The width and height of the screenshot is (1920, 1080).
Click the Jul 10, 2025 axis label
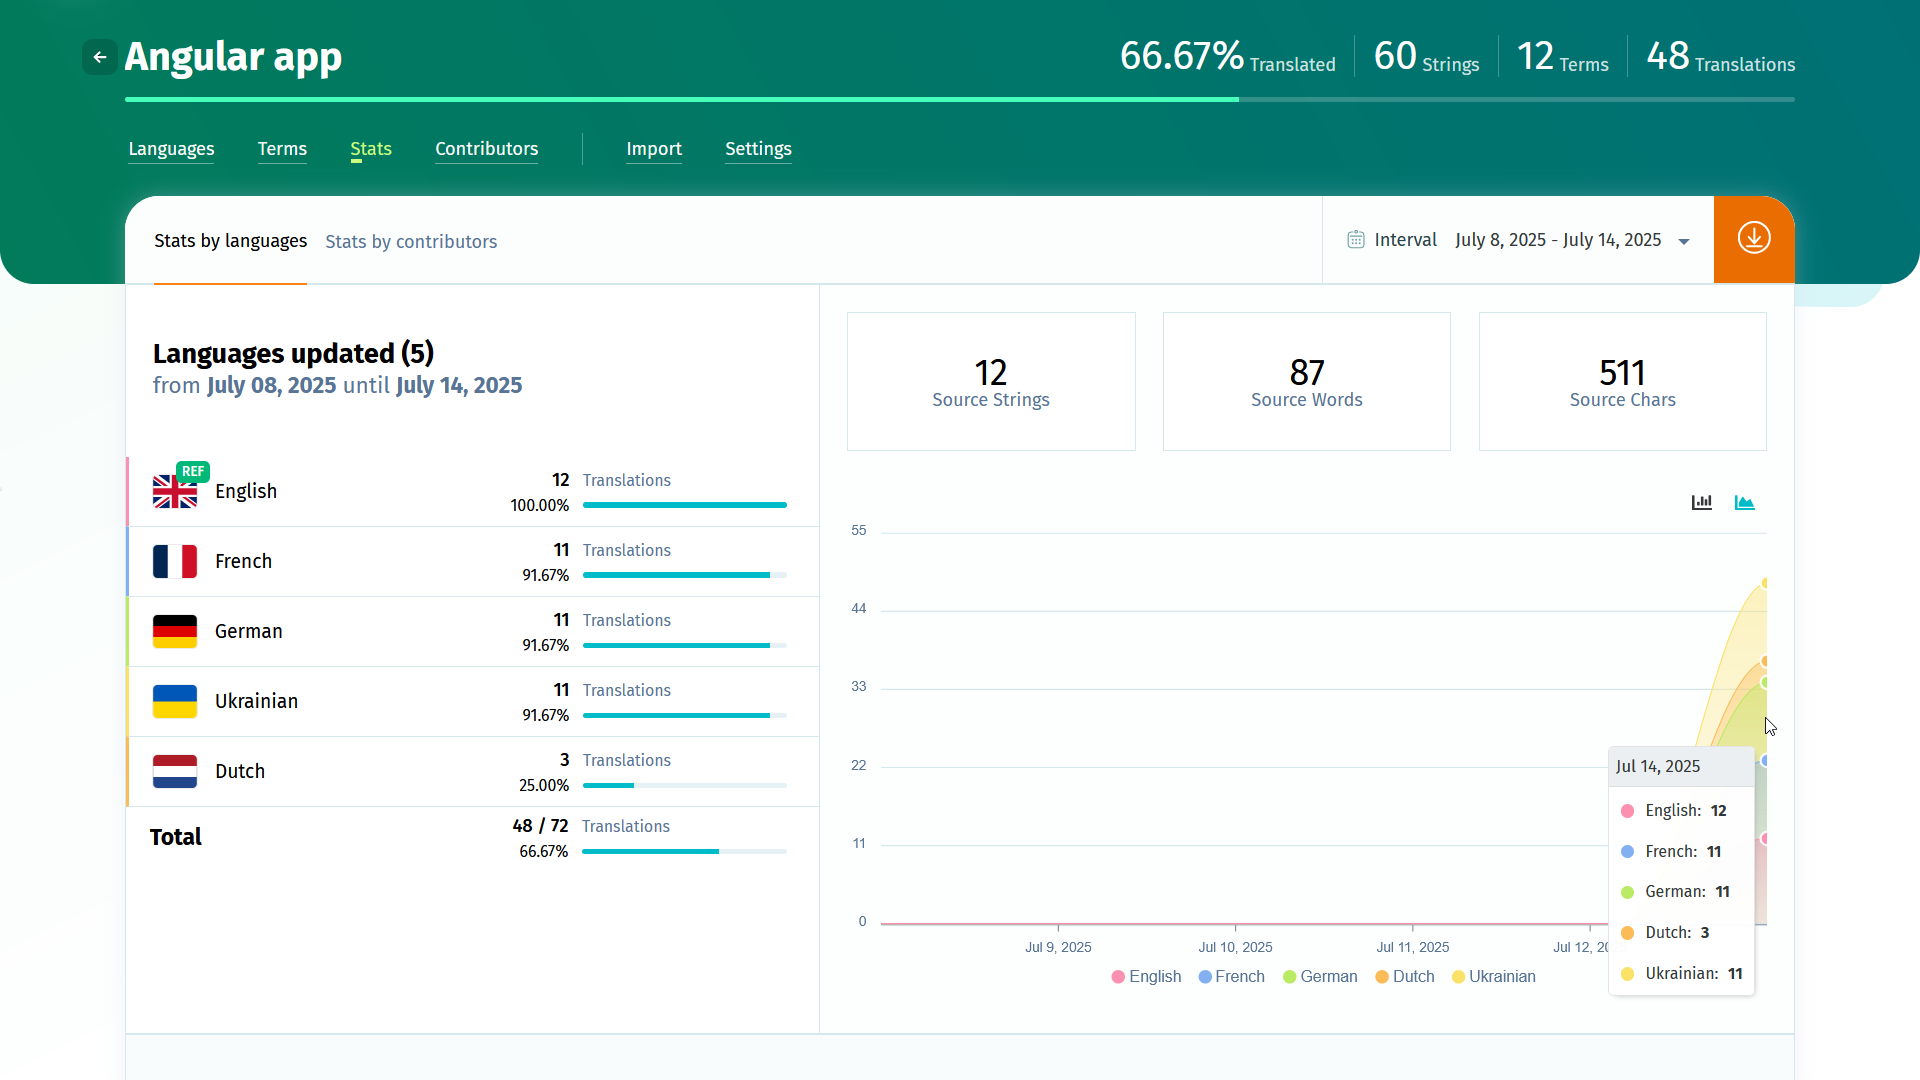pos(1235,947)
